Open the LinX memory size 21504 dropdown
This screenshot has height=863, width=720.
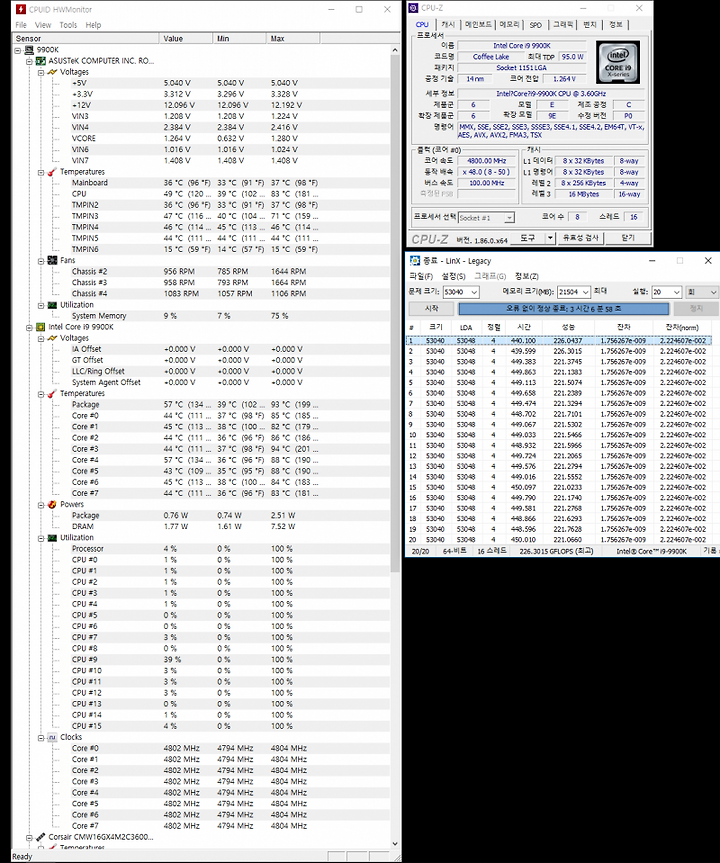click(x=585, y=292)
